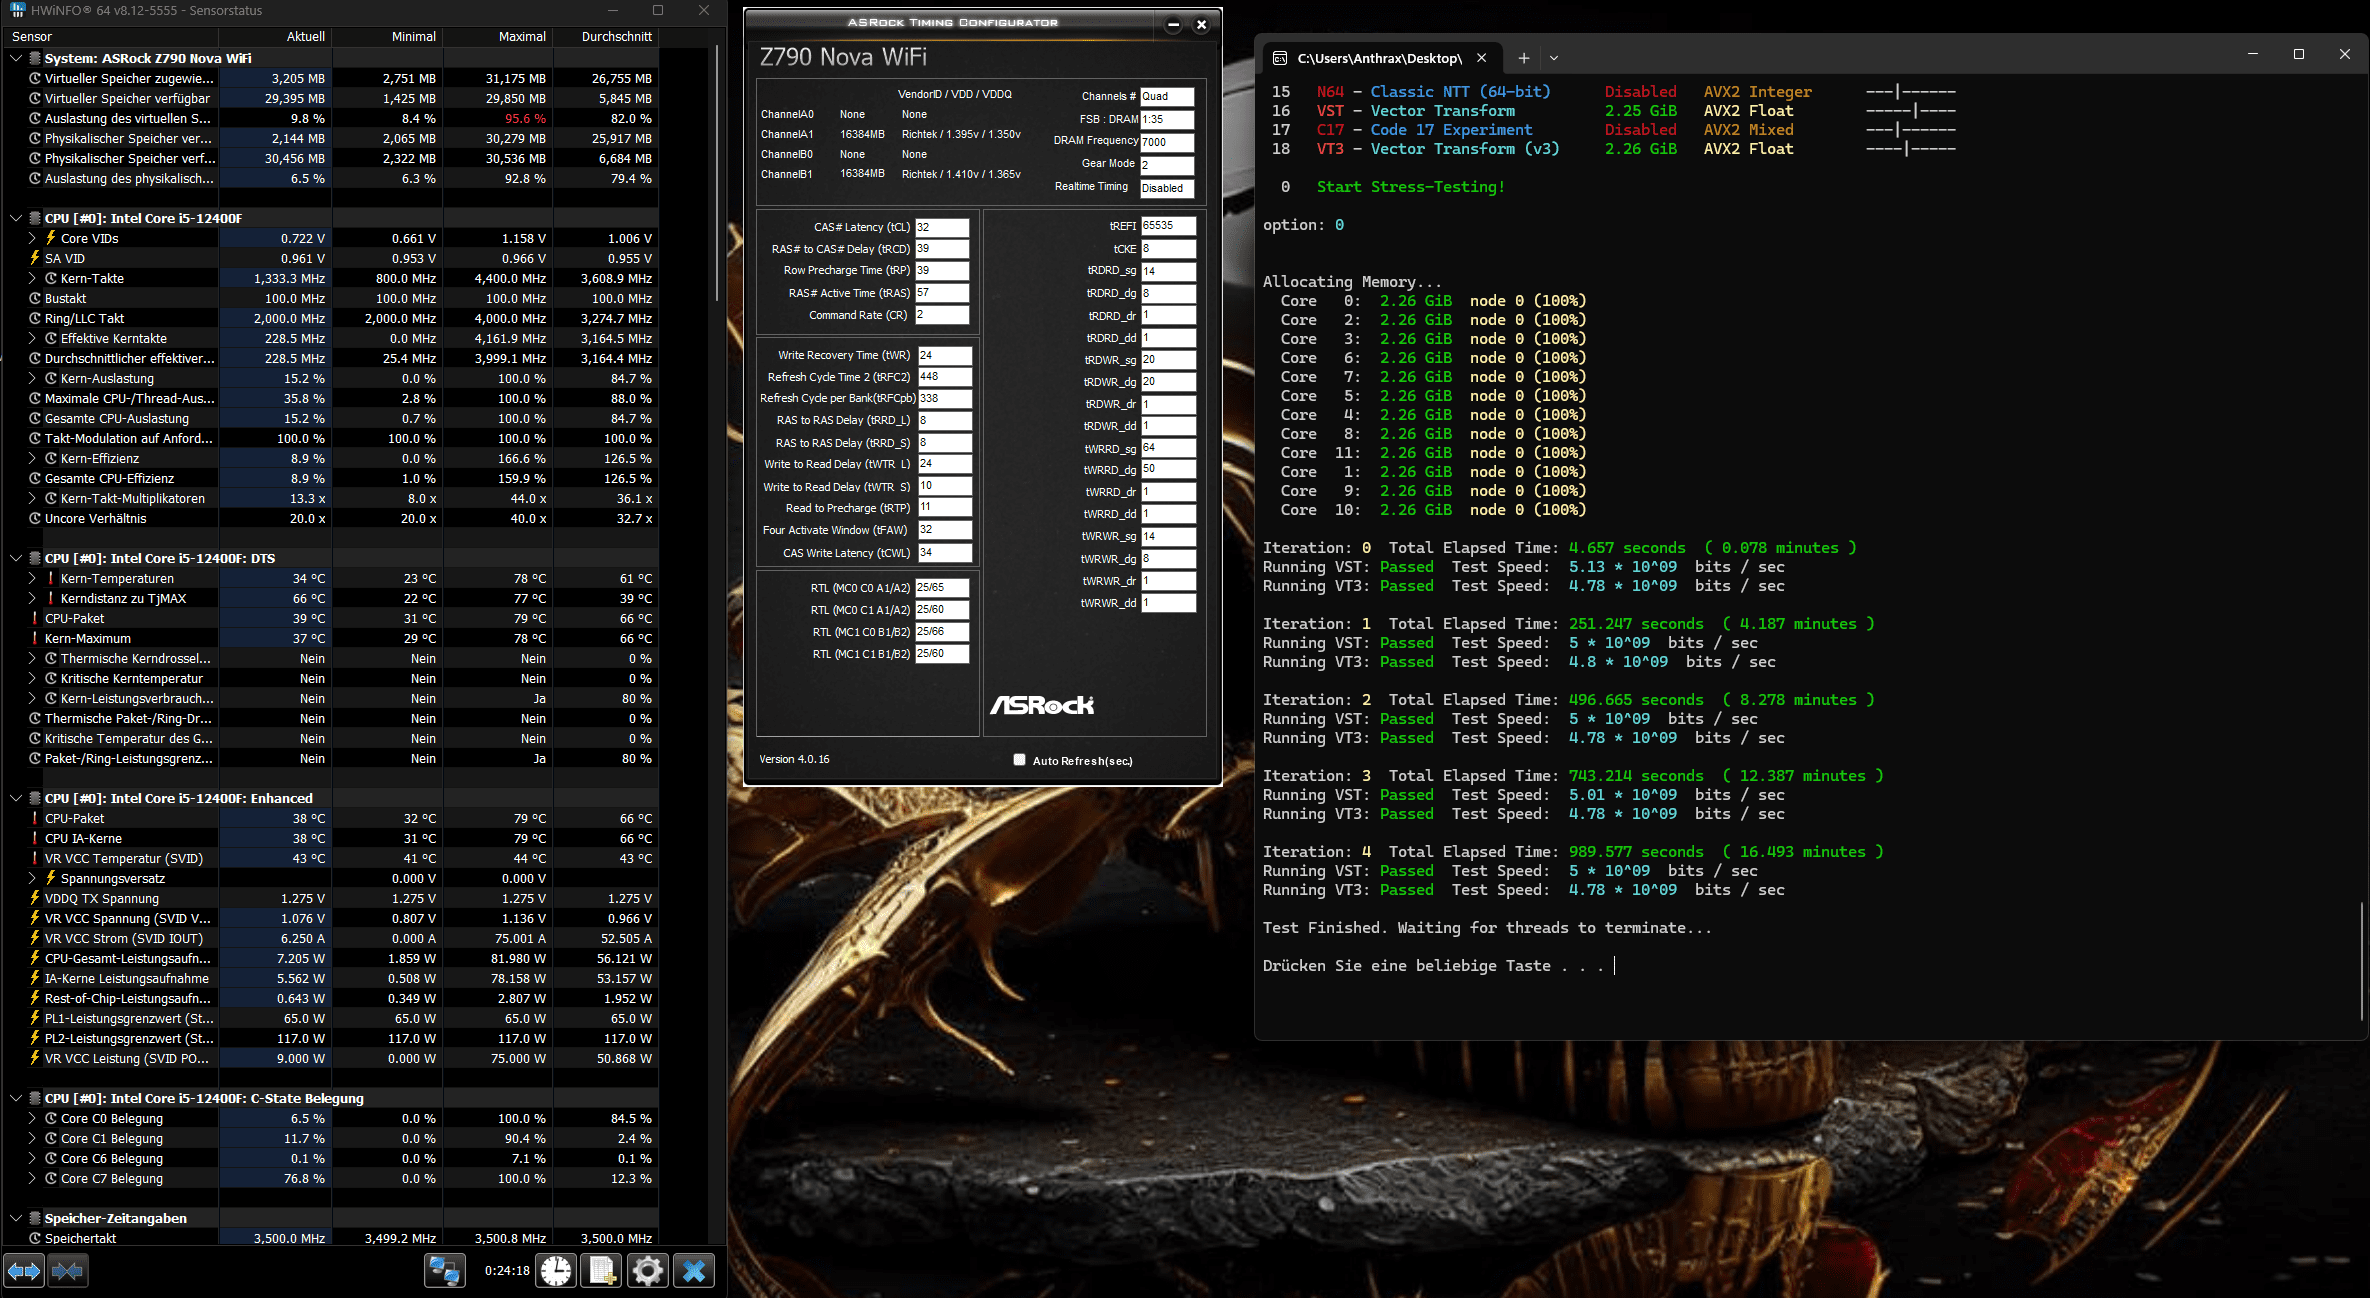Toggle Auto Refresh checkbox in Timing Configurator
Screen dimensions: 2370x1298
[1019, 760]
